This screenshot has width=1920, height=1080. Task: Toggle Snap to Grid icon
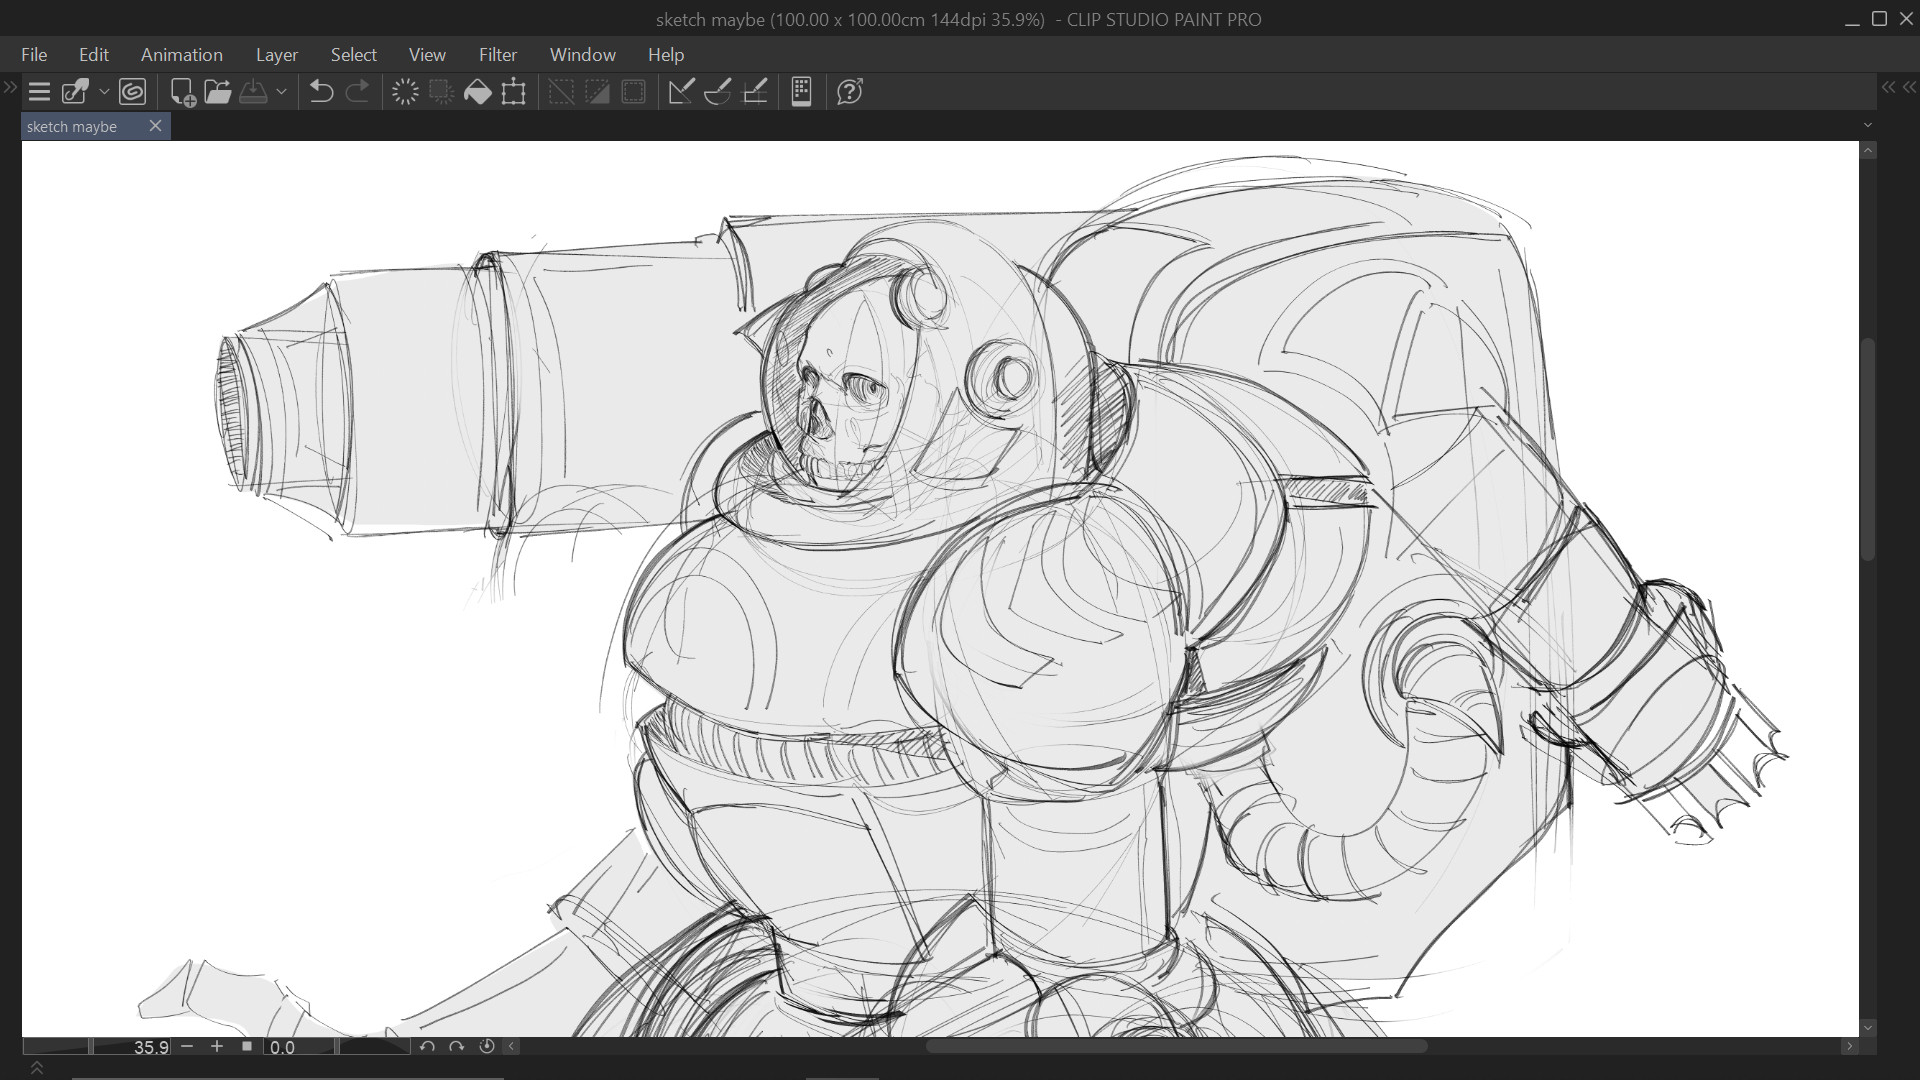(755, 92)
